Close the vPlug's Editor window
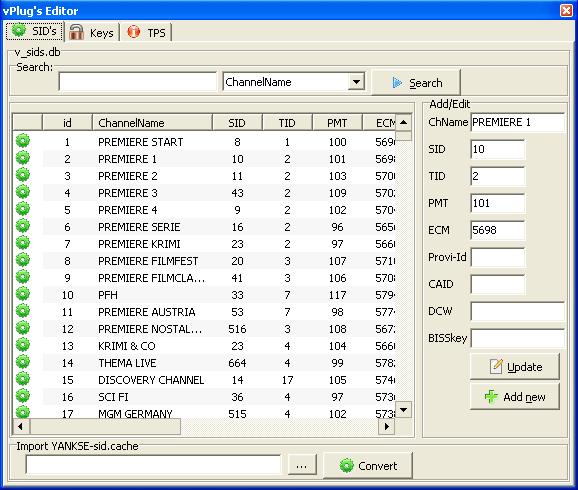The image size is (578, 490). (566, 10)
